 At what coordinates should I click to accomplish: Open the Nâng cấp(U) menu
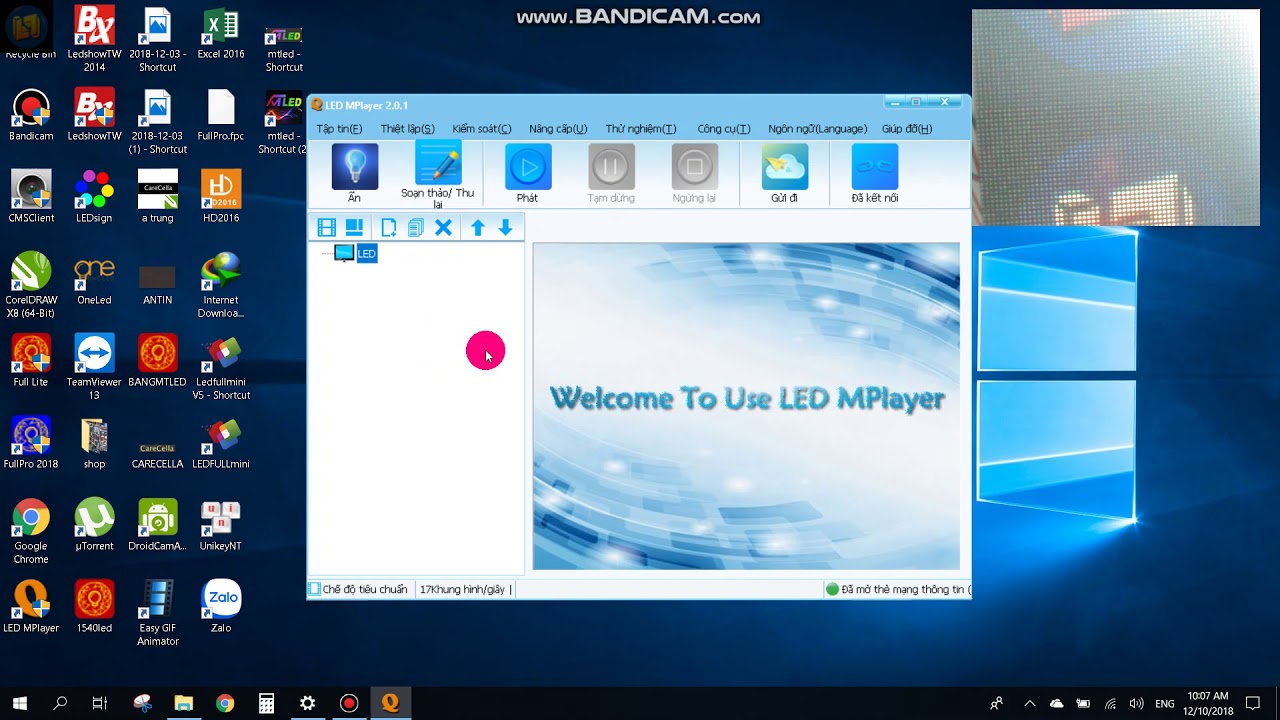point(558,129)
